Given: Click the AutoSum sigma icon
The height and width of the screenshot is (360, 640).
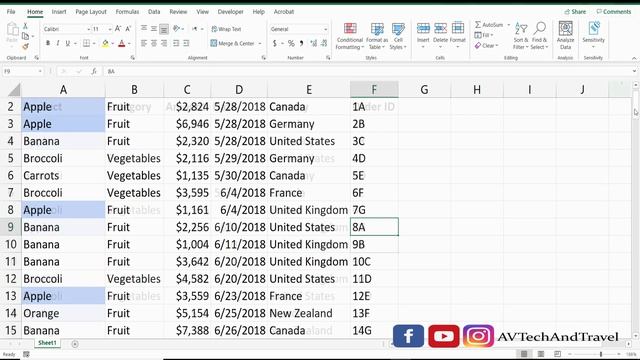Looking at the screenshot, I should click(x=478, y=25).
